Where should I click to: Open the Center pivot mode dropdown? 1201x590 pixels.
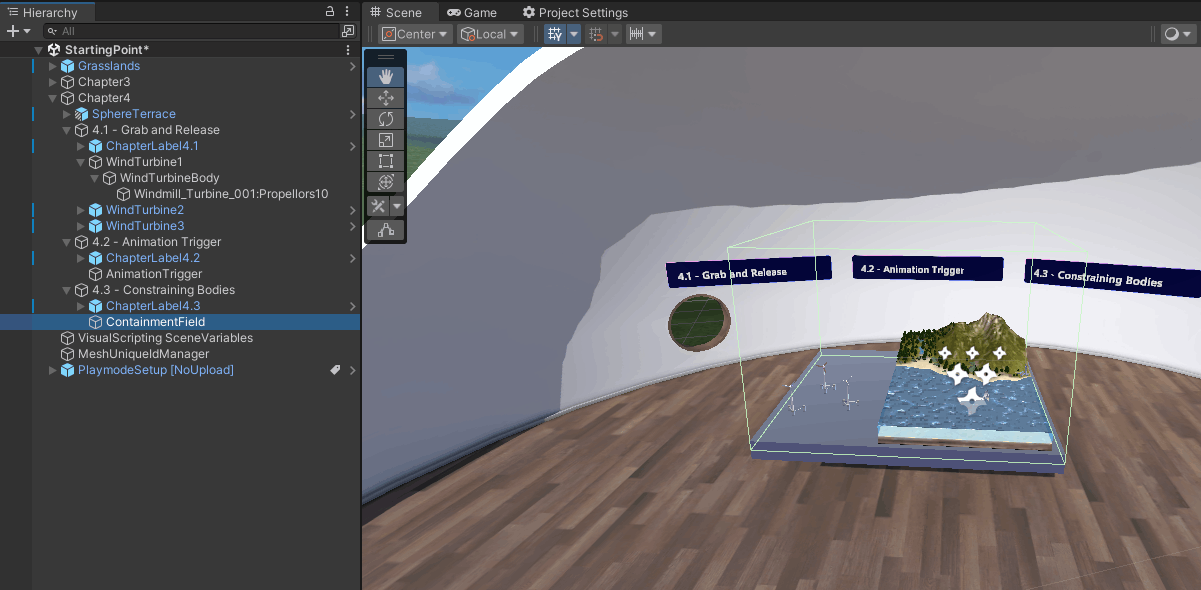415,34
